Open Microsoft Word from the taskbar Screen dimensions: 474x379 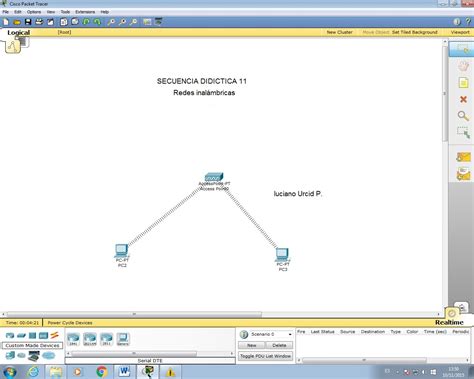[x=124, y=371]
